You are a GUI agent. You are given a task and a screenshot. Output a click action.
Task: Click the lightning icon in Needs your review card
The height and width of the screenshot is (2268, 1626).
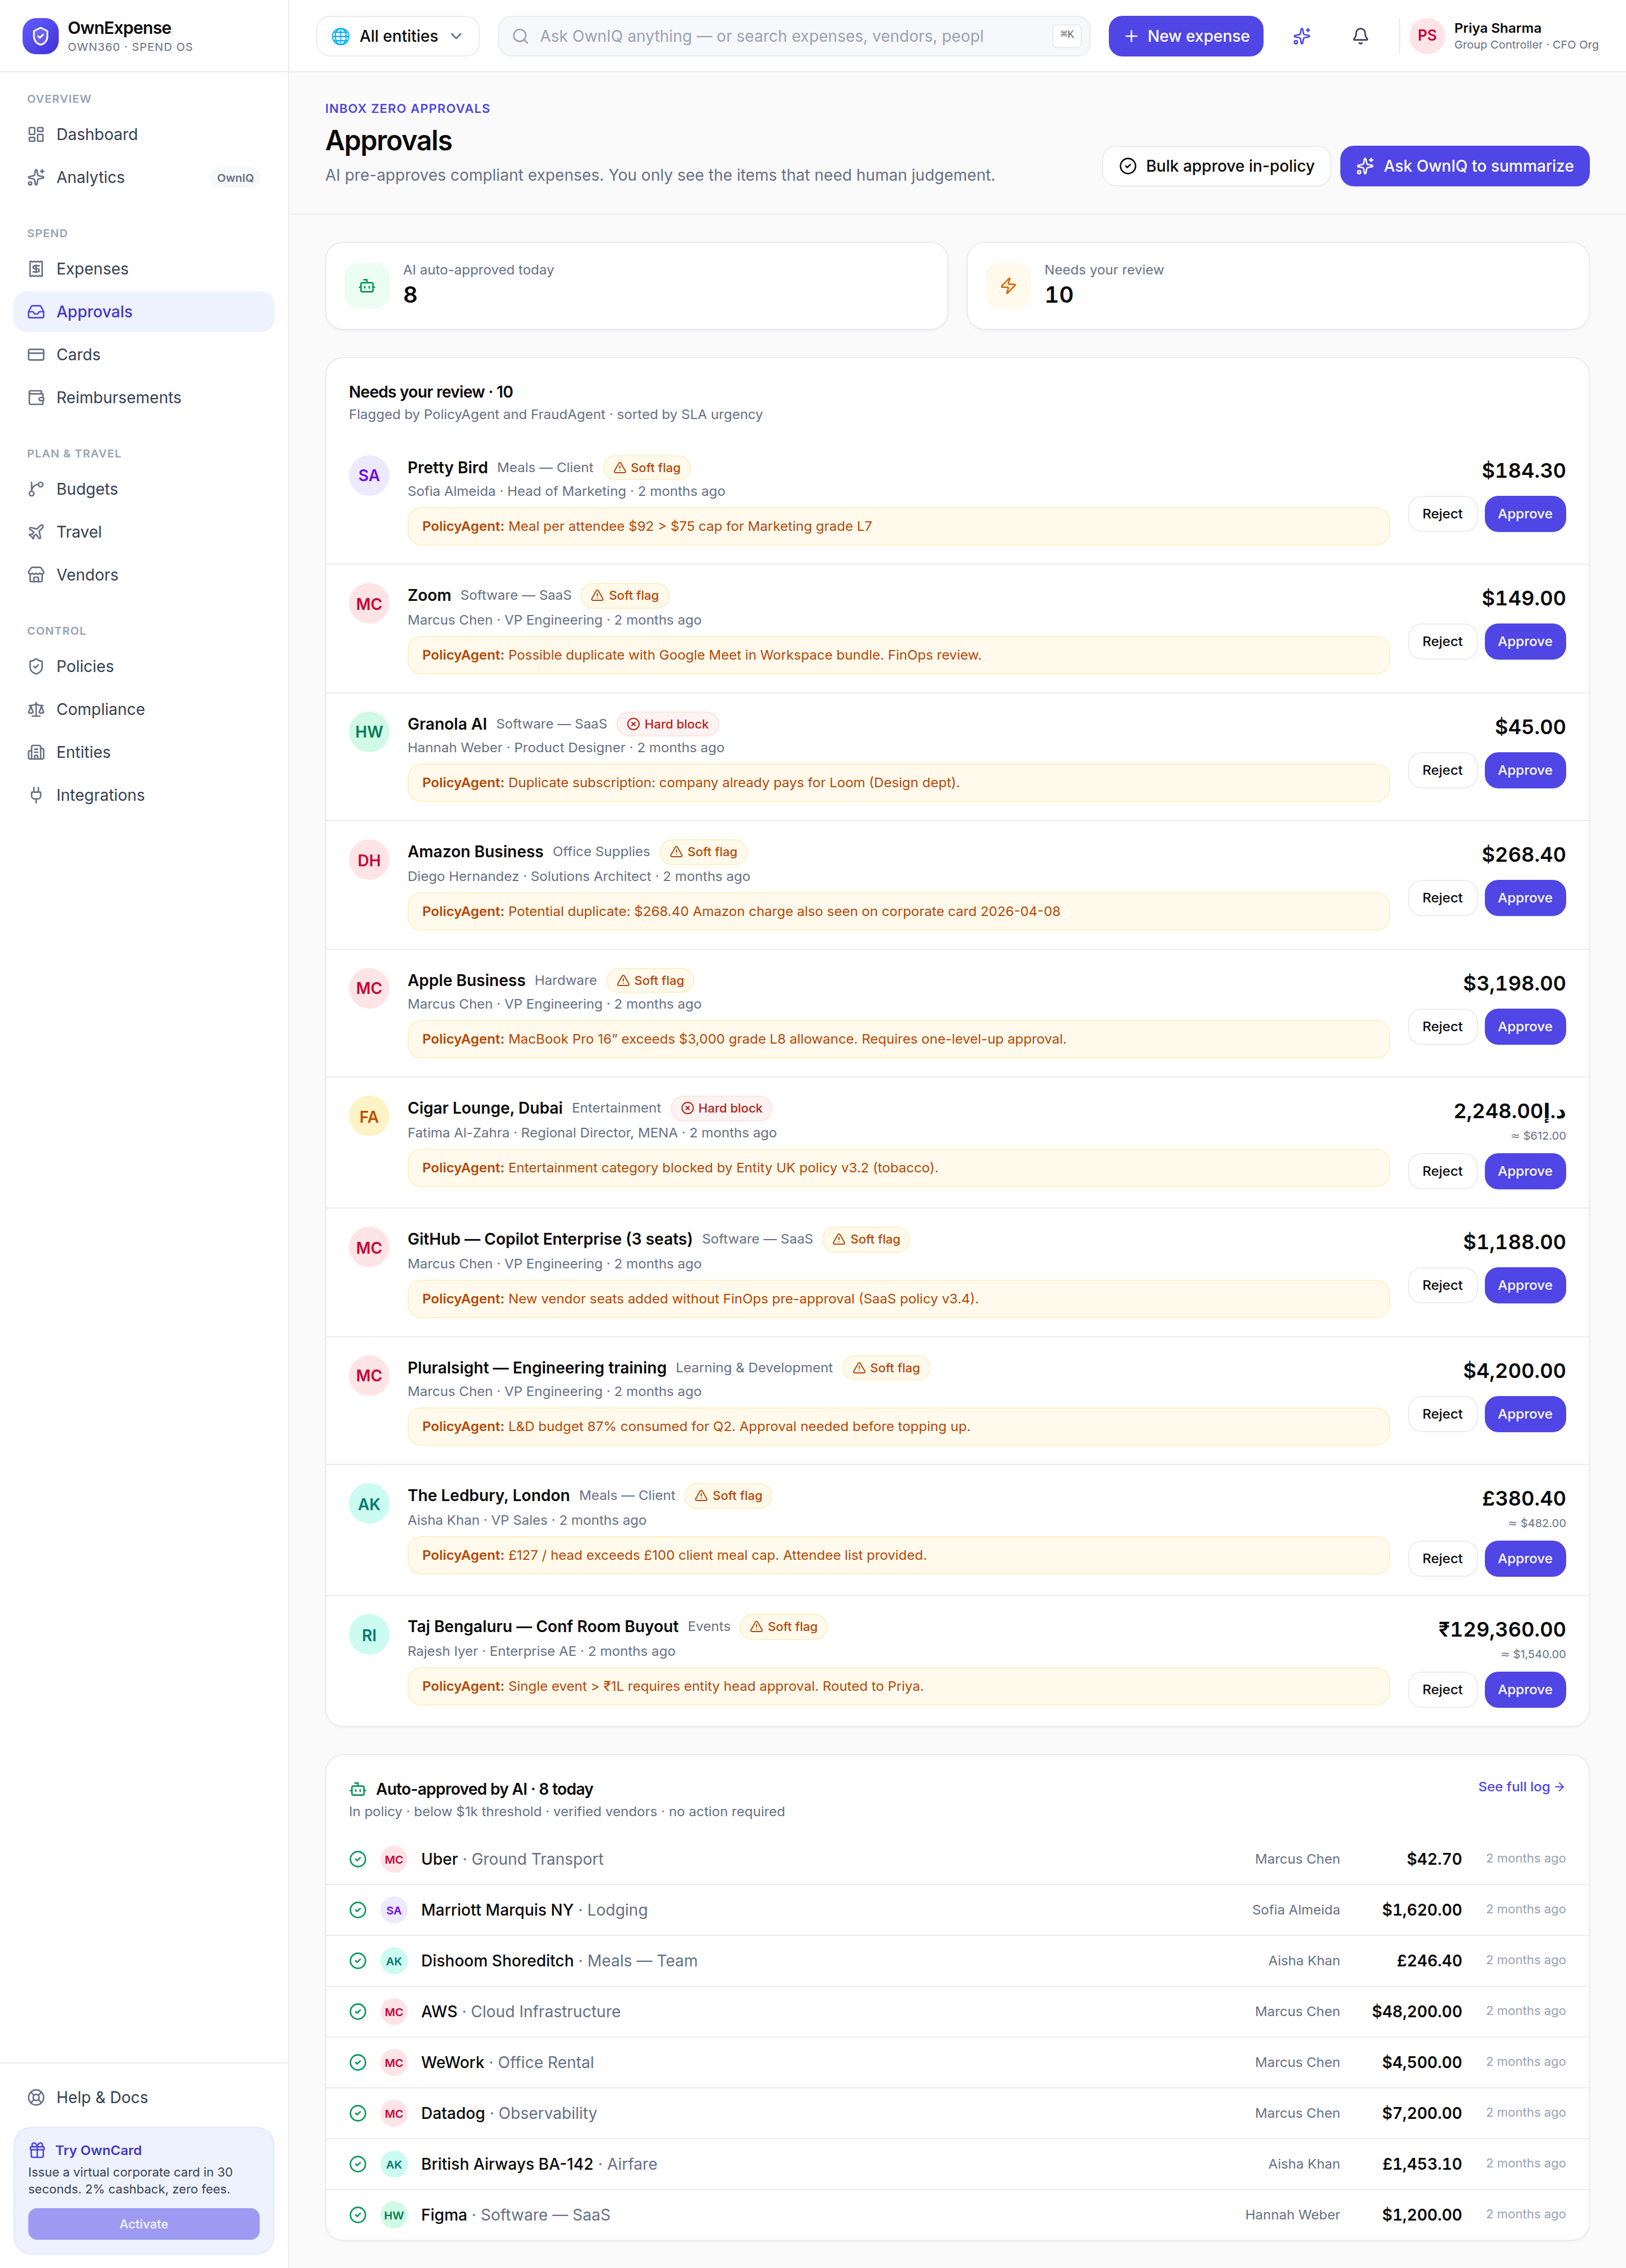(x=1008, y=286)
